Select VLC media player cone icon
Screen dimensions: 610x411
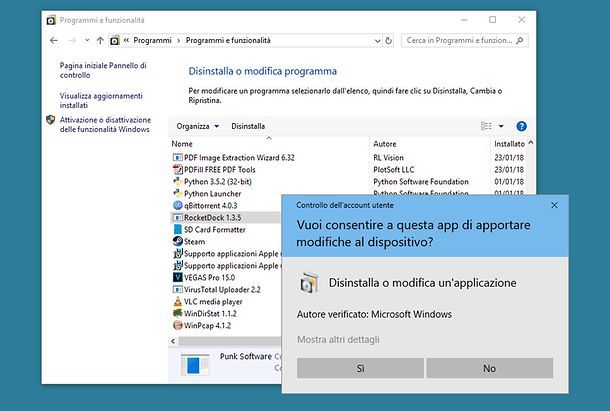coord(177,301)
